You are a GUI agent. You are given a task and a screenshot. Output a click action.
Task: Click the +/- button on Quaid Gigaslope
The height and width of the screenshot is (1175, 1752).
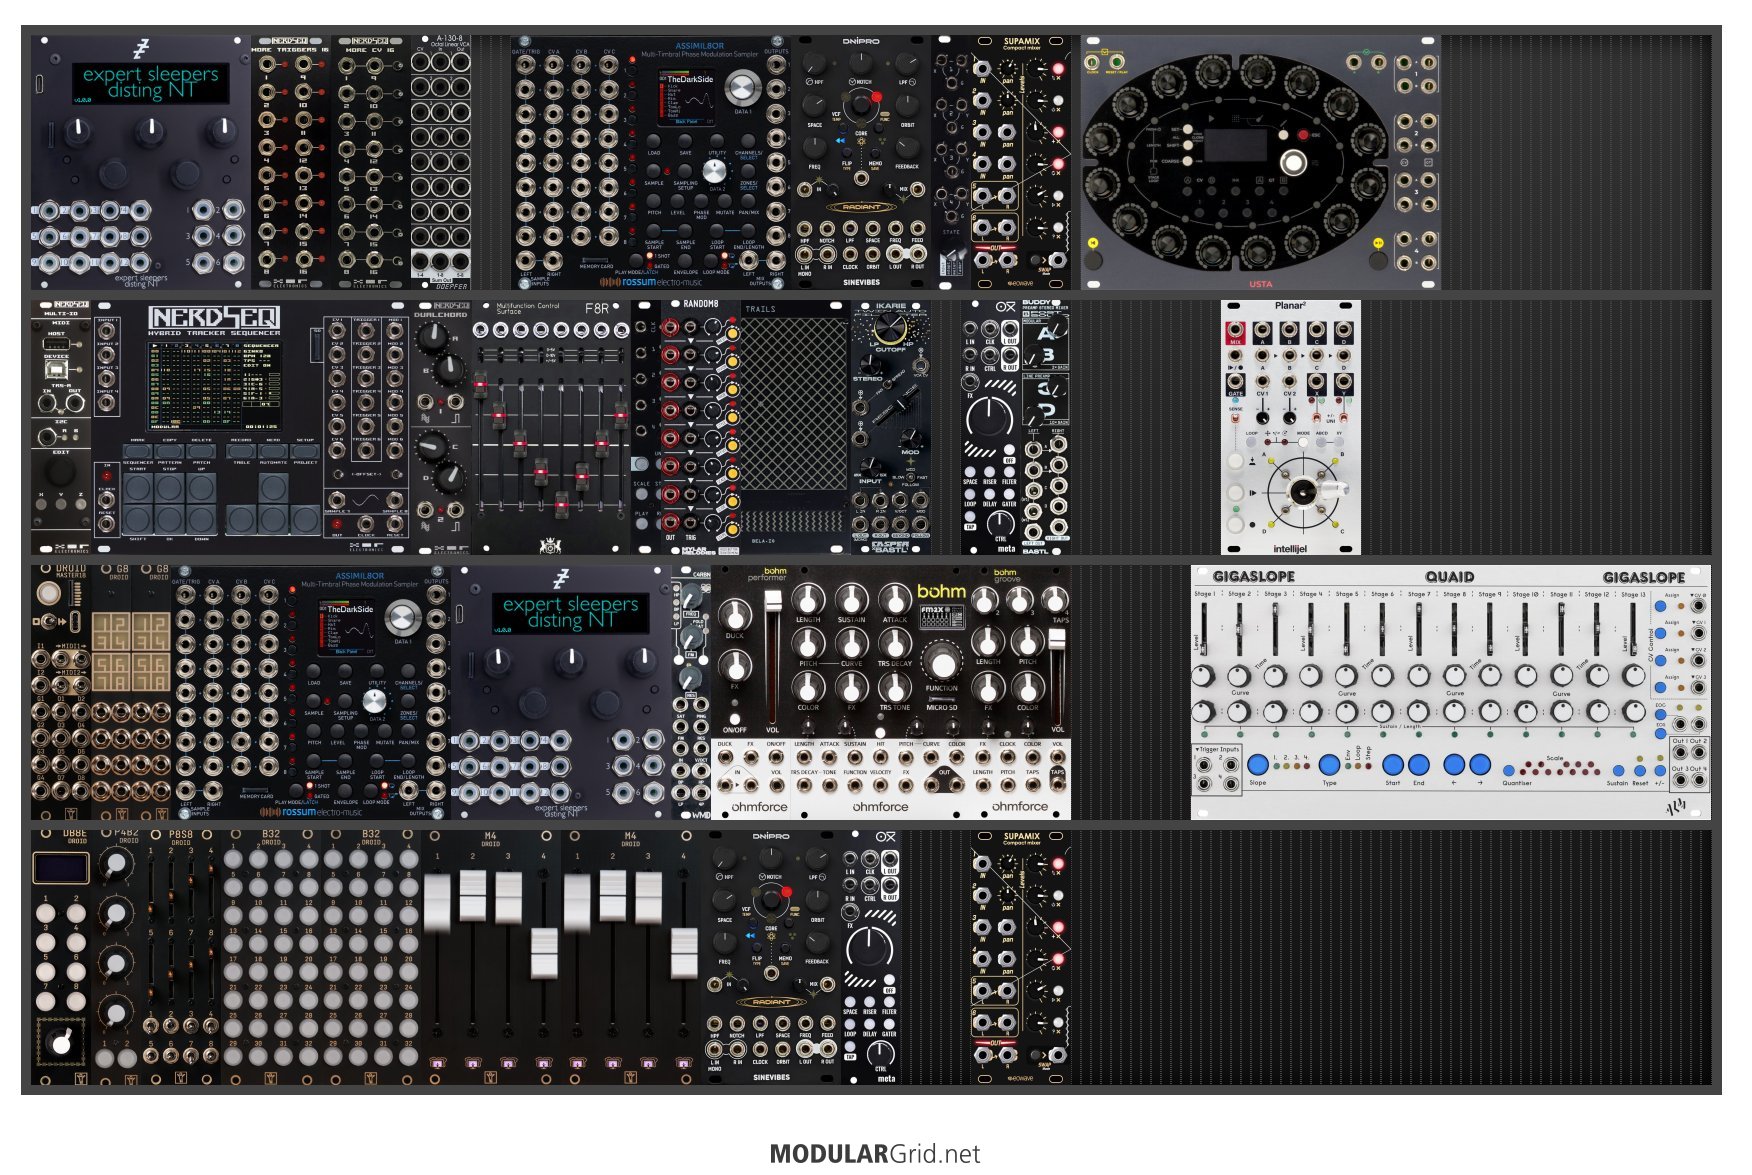pos(1660,771)
